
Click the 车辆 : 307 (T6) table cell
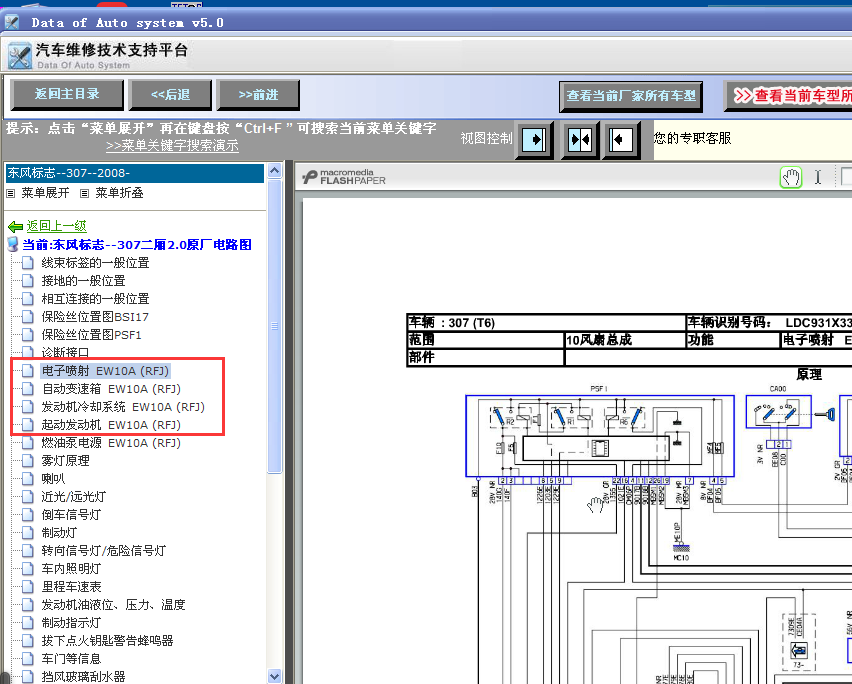pos(546,323)
